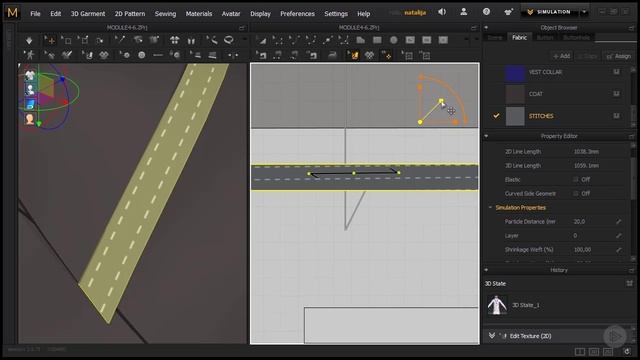Mute sound with the speaker icon
This screenshot has height=360, width=640.
coord(442,12)
